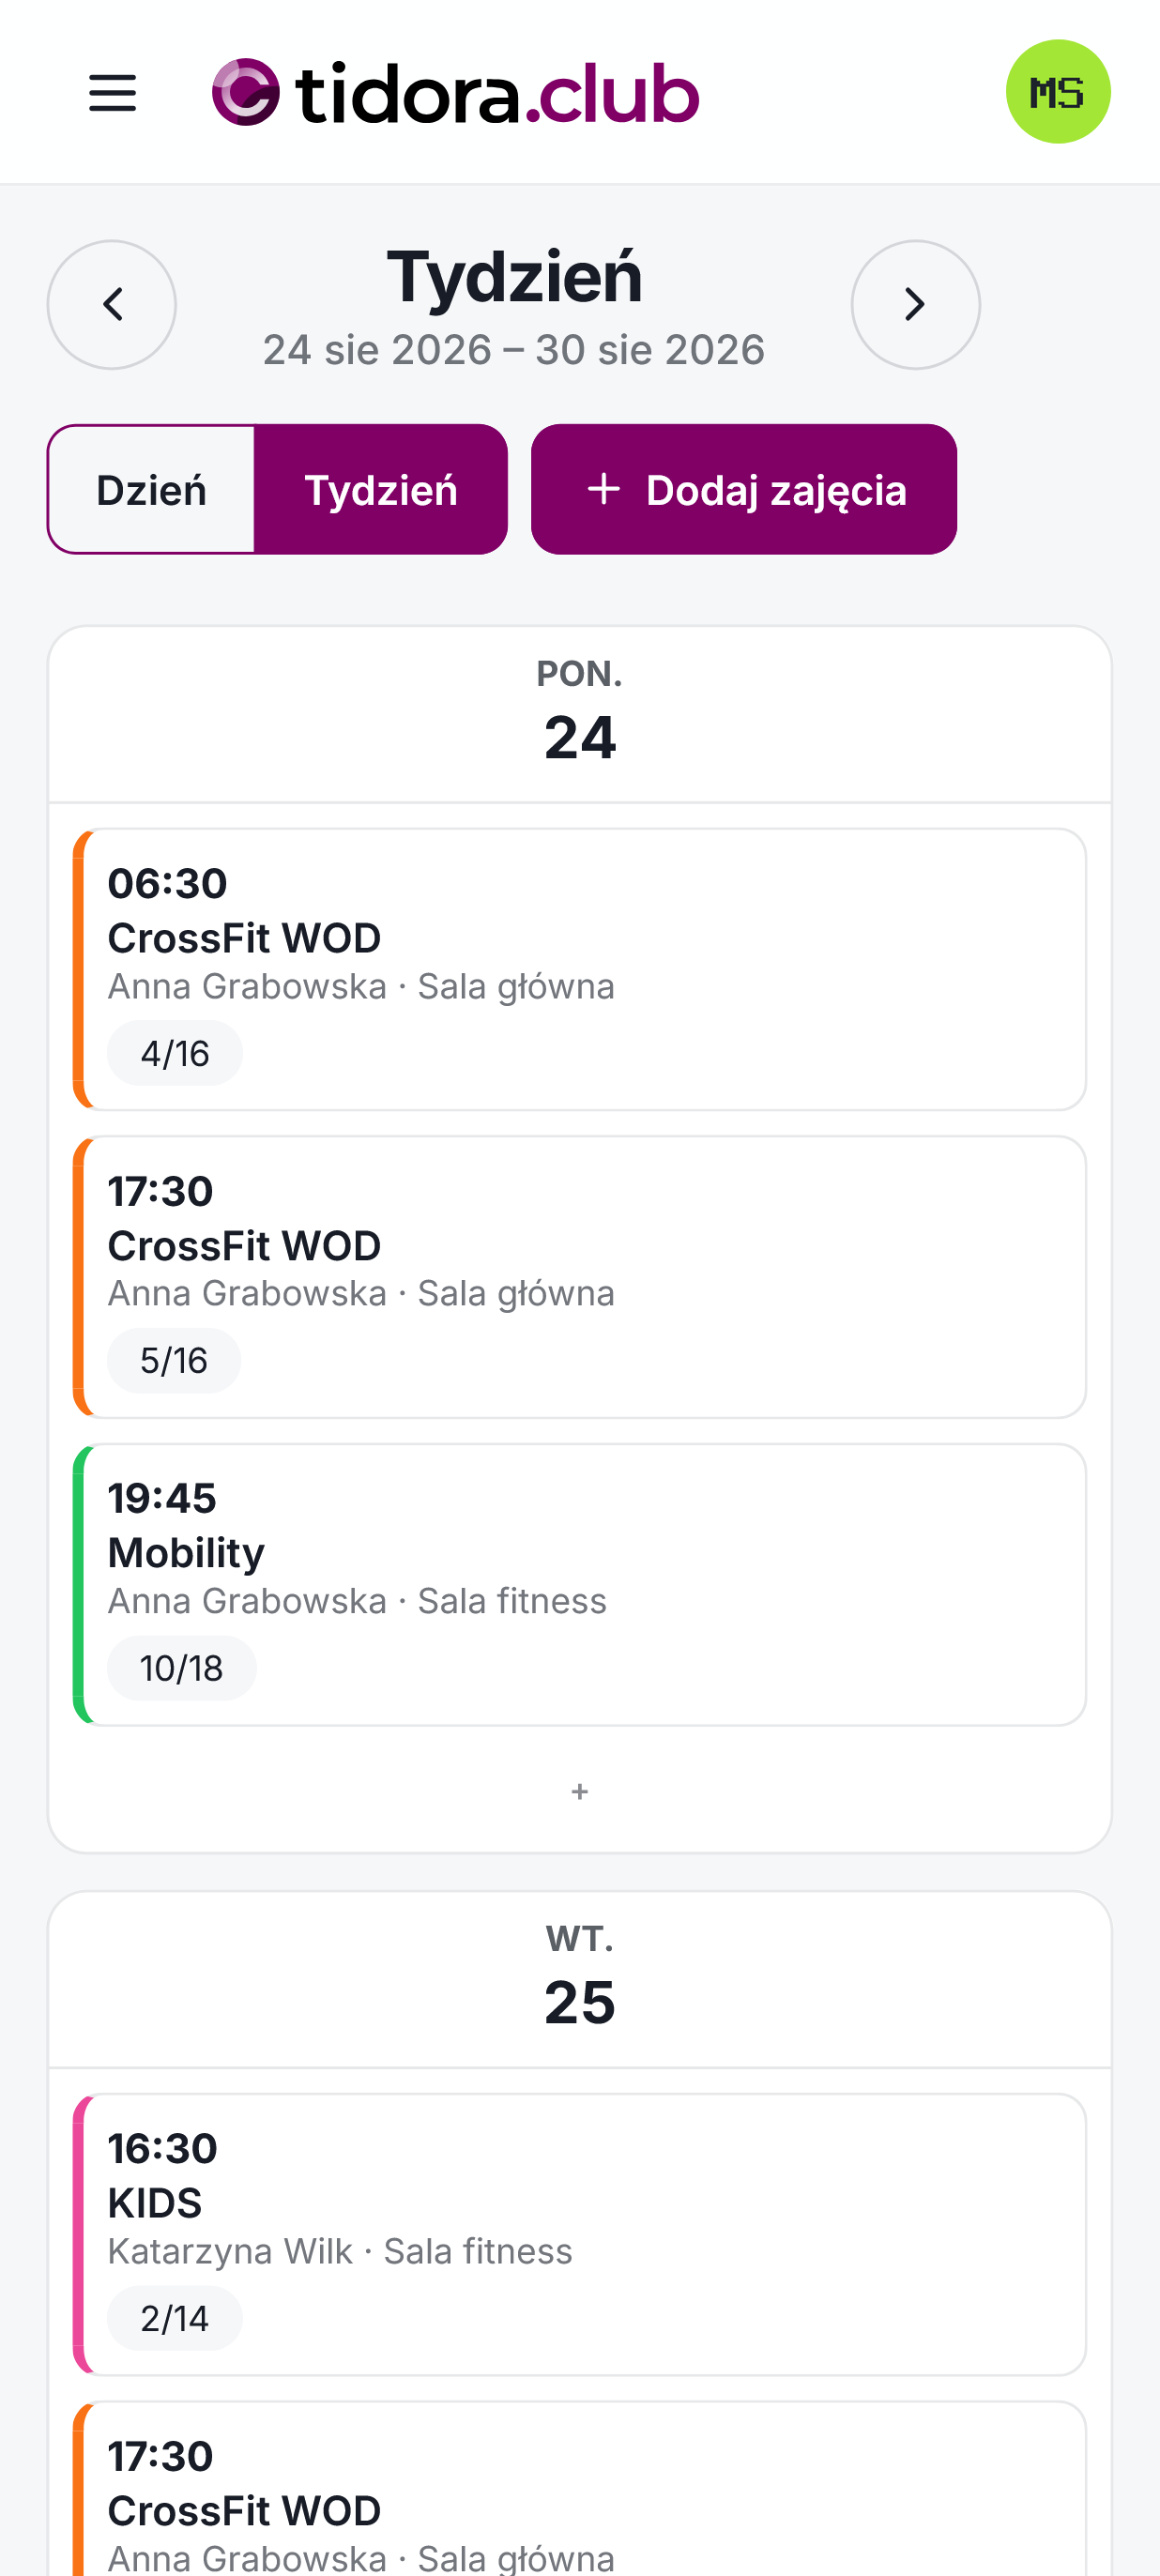Image resolution: width=1160 pixels, height=2576 pixels.
Task: Click the 2/14 capacity badge
Action: (x=175, y=2318)
